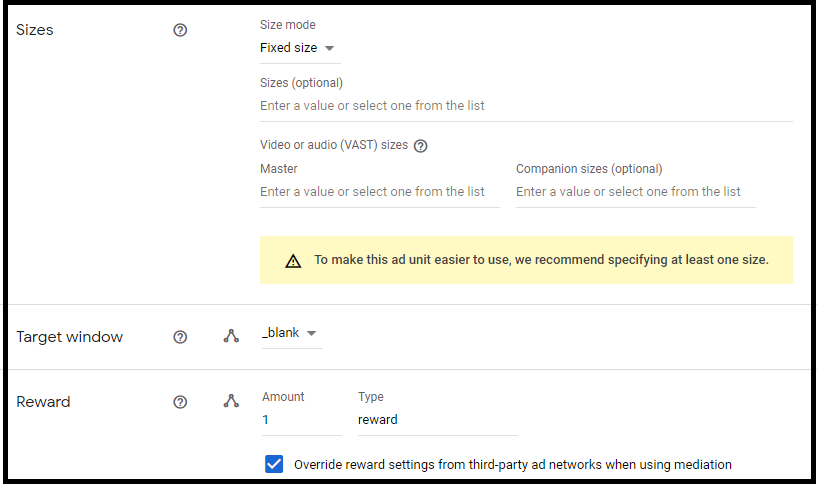Click the Reward inheritance icon
Viewport: 817px width, 485px height.
point(231,401)
